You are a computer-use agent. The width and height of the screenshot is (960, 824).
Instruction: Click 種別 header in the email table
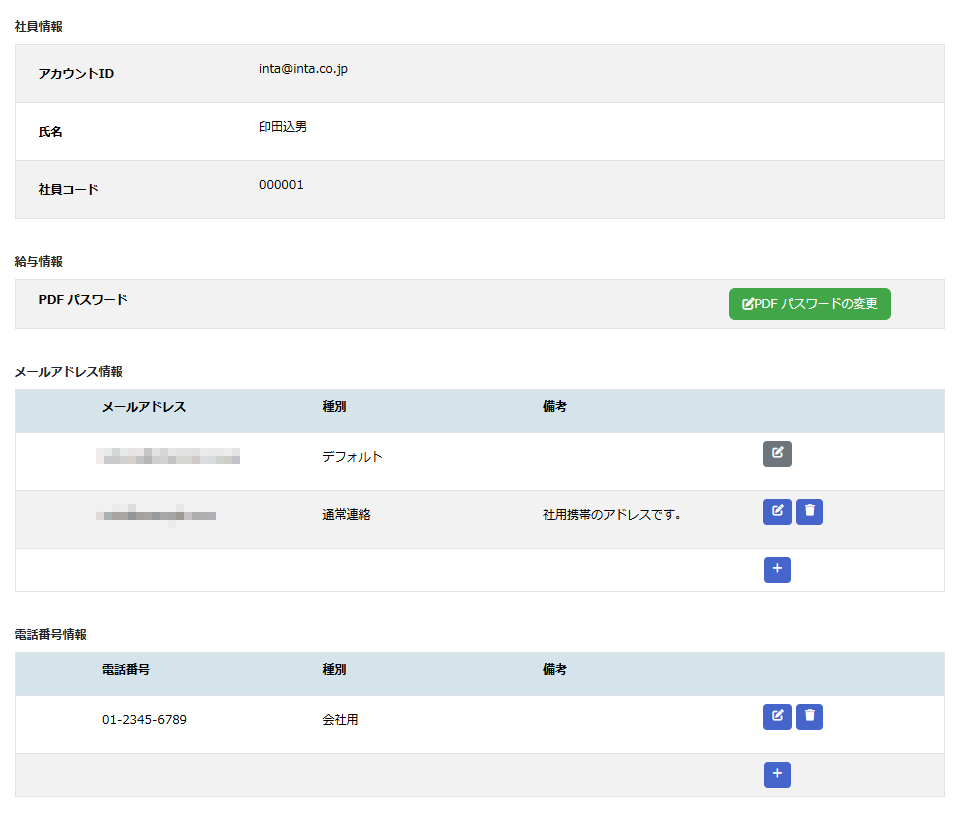coord(334,407)
